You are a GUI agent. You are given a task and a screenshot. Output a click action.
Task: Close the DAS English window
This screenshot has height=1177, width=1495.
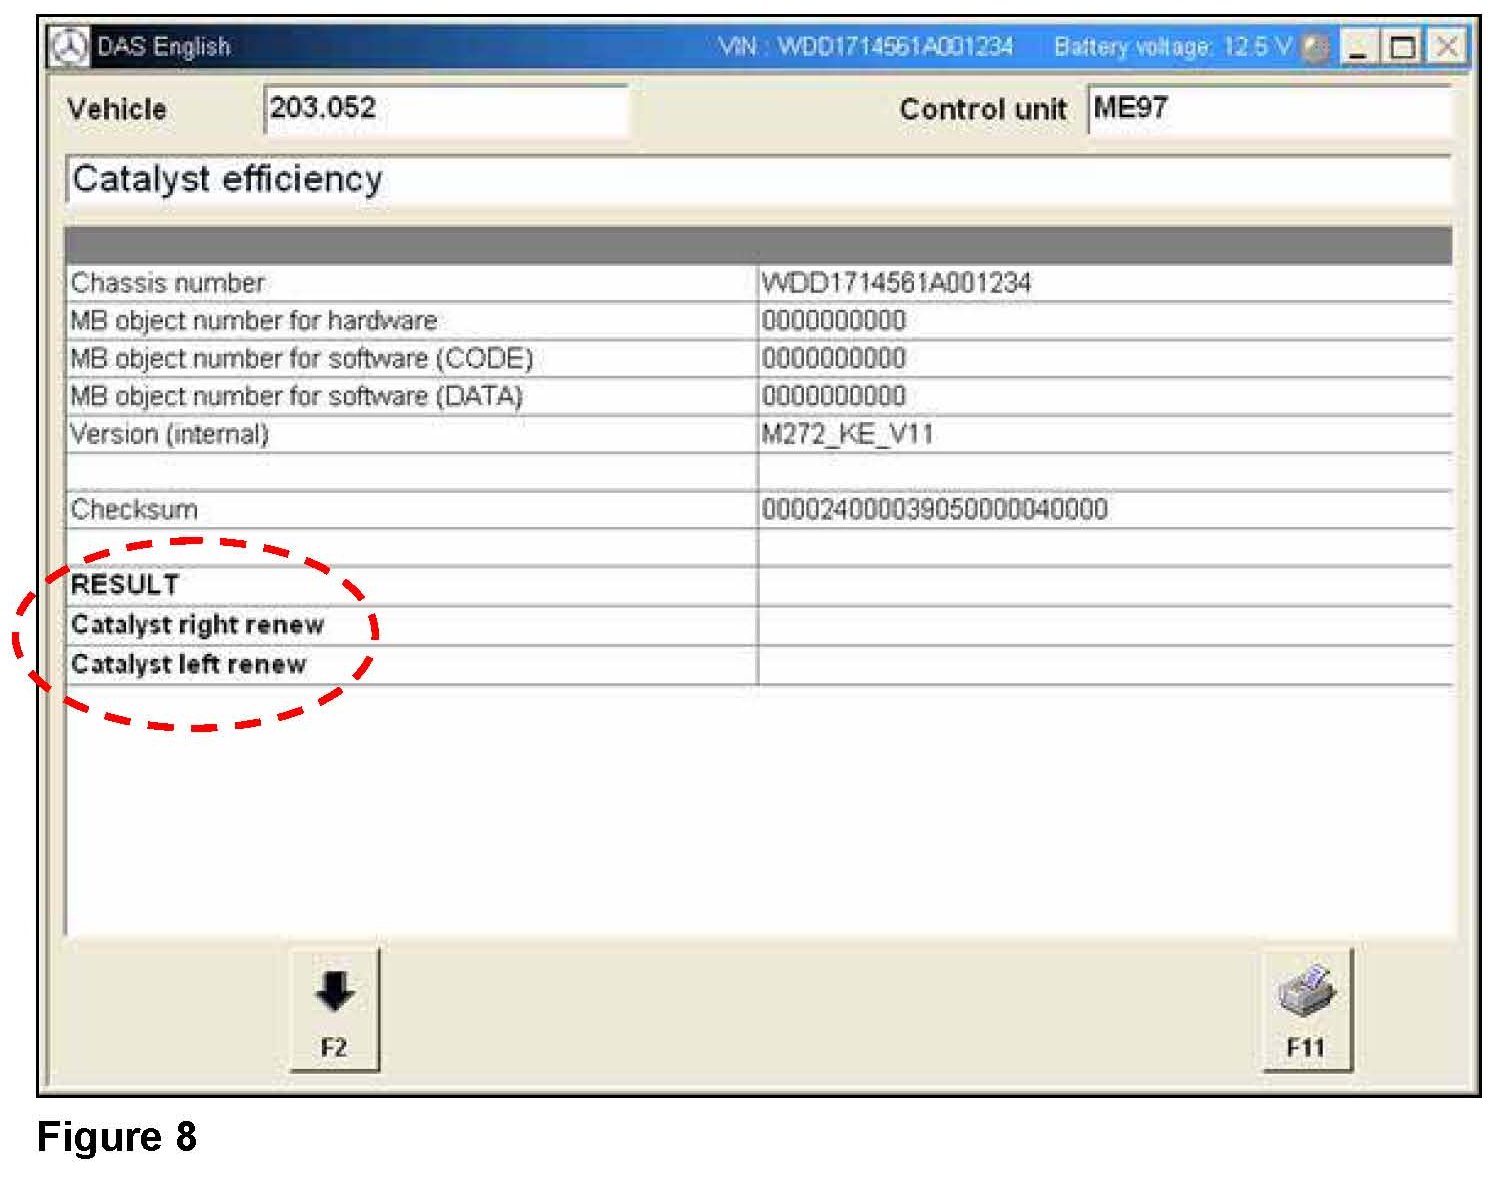pyautogui.click(x=1446, y=47)
